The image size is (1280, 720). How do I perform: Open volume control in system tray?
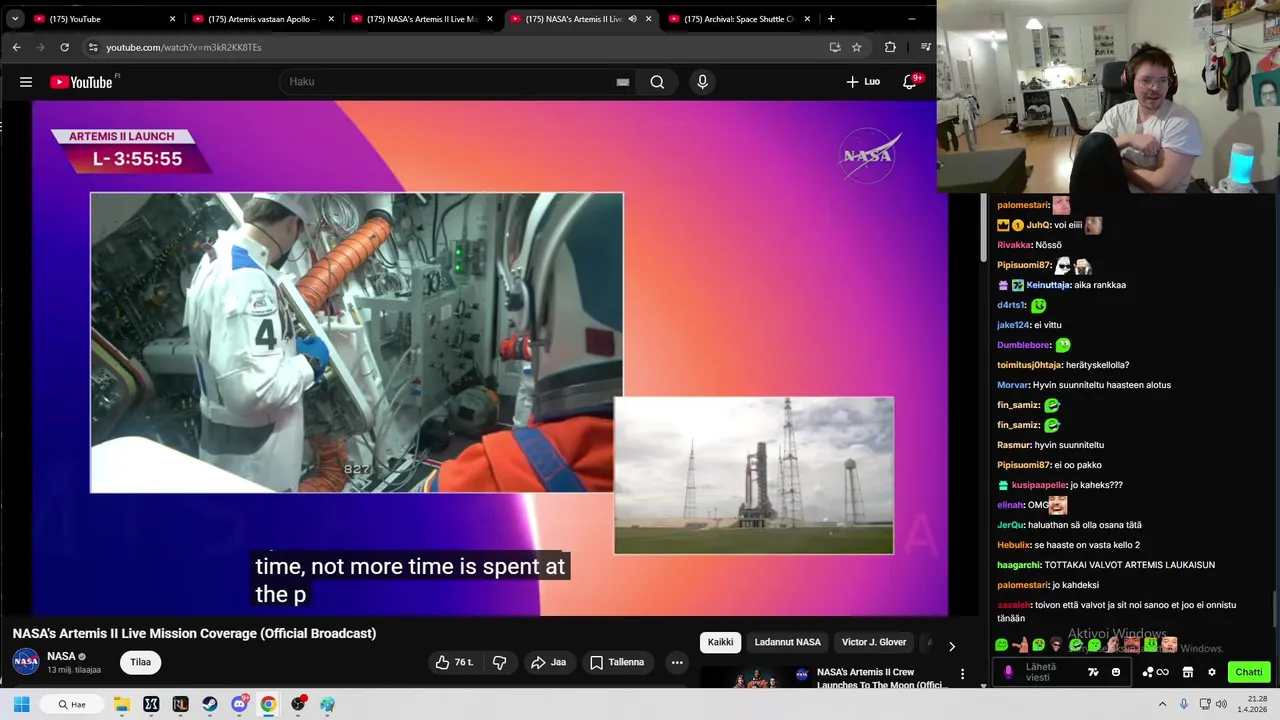[x=1222, y=704]
